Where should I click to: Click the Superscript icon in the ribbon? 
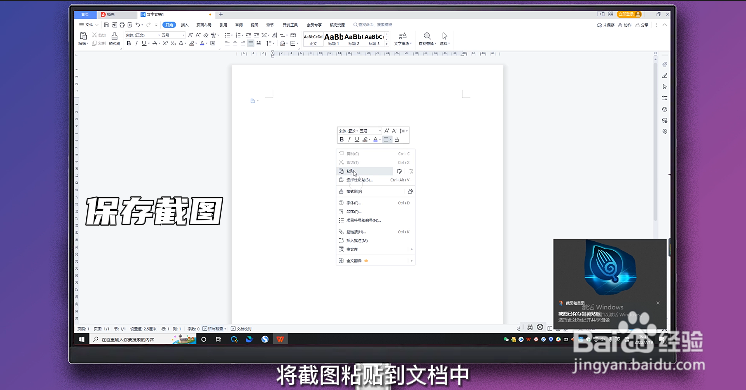pos(165,43)
